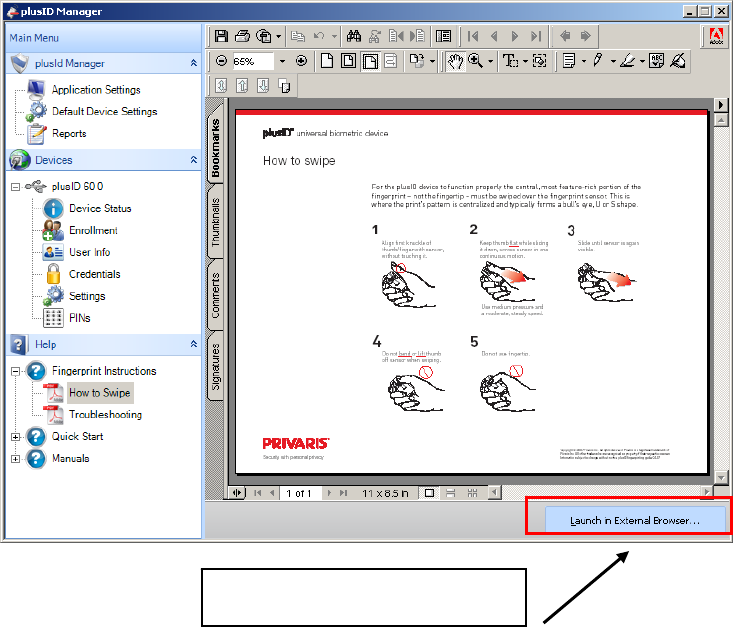Click the Next View right arrow

click(586, 36)
